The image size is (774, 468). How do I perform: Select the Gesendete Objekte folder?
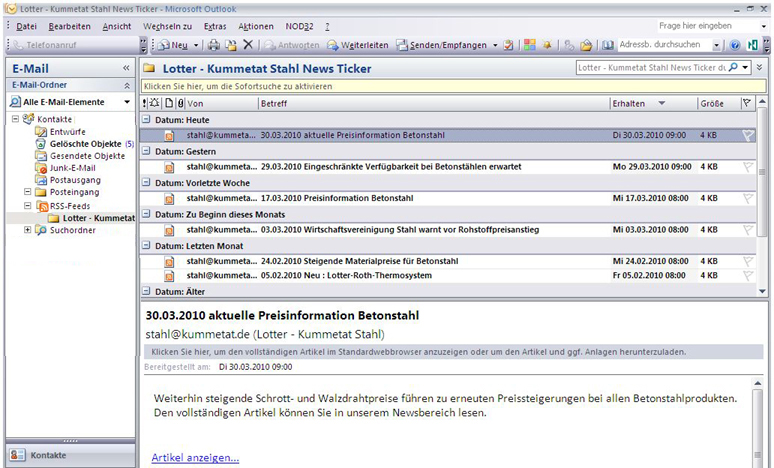[x=87, y=156]
